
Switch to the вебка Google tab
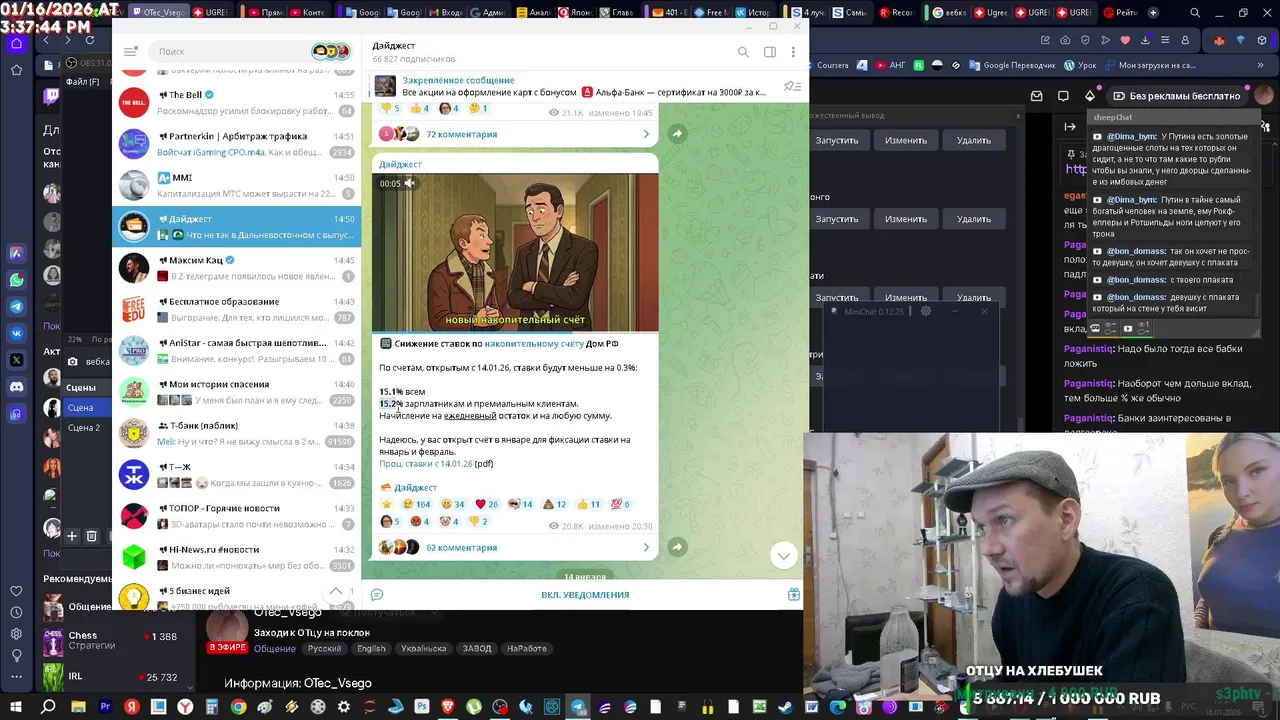(950, 13)
